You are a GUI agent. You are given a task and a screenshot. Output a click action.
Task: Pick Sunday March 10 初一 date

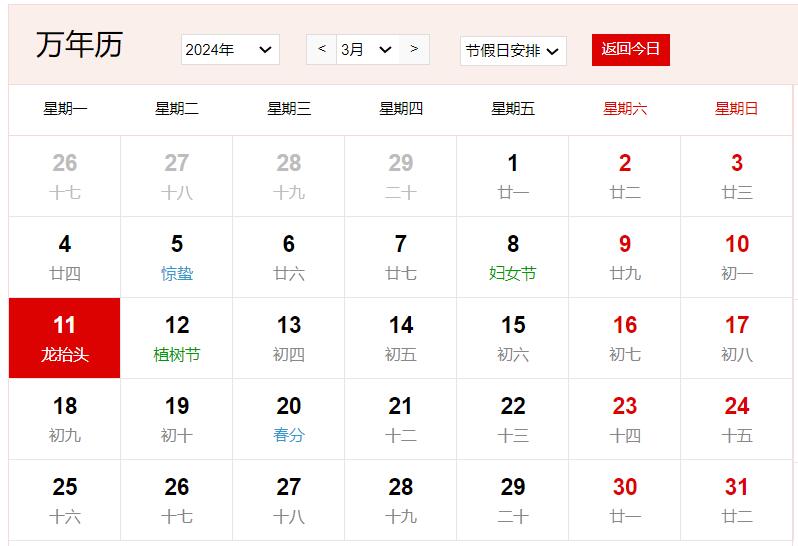(x=737, y=257)
